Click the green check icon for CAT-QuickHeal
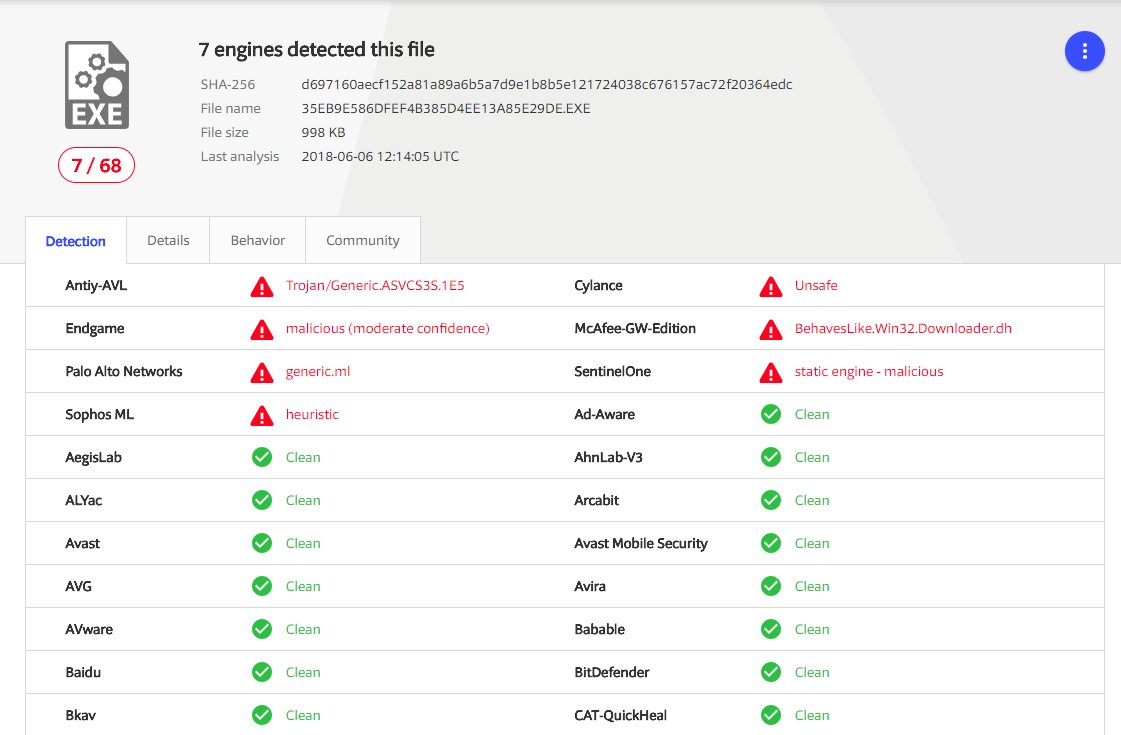This screenshot has width=1121, height=735. [x=771, y=714]
